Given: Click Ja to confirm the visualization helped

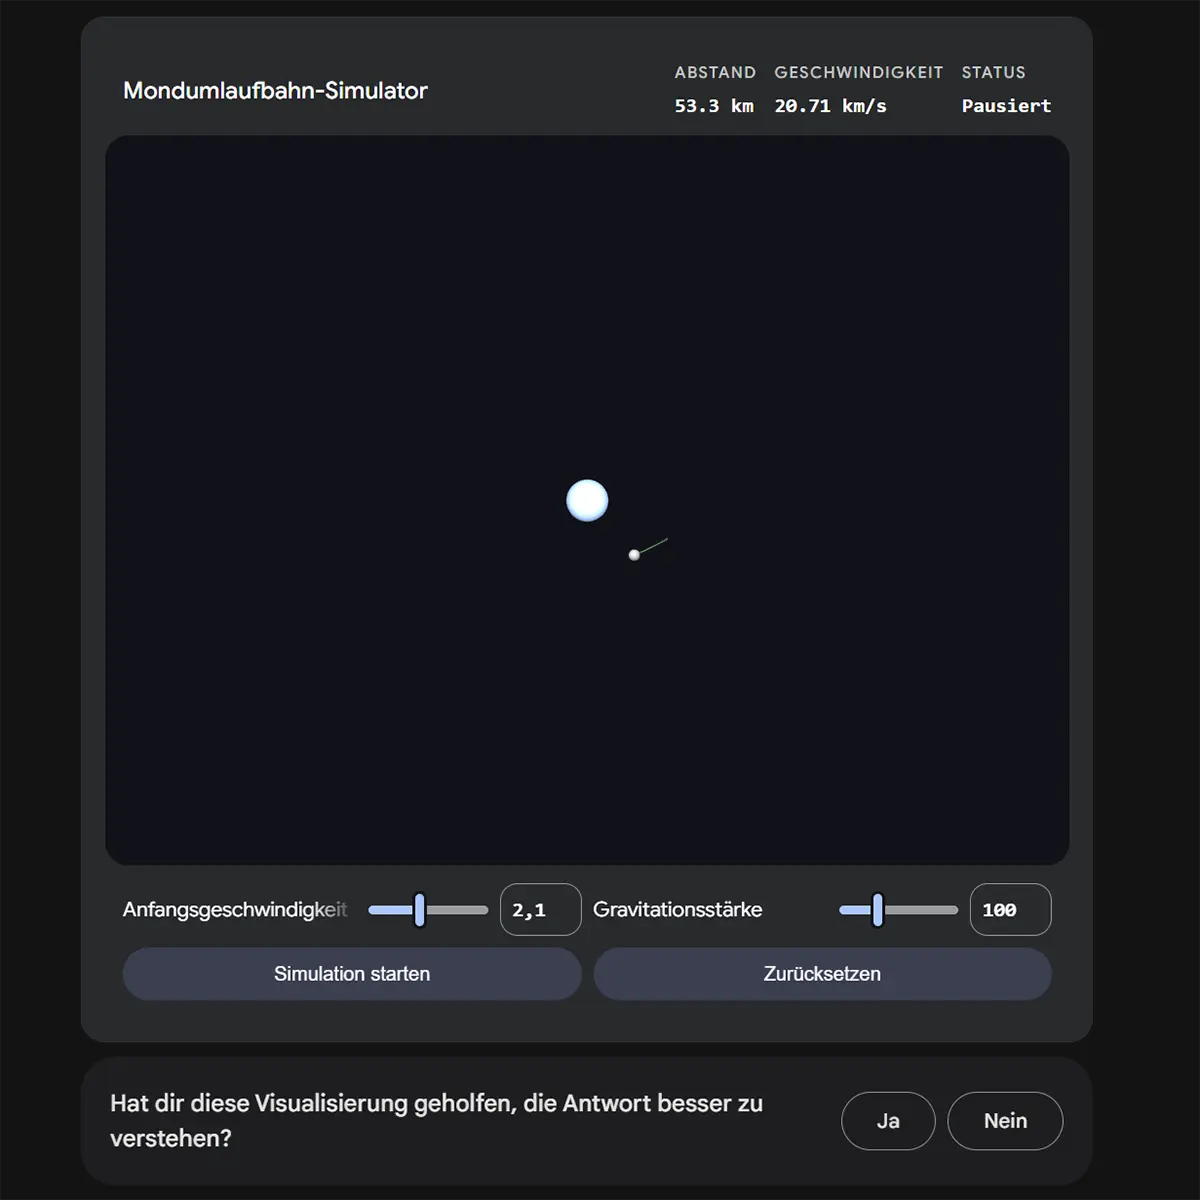Looking at the screenshot, I should 887,1121.
